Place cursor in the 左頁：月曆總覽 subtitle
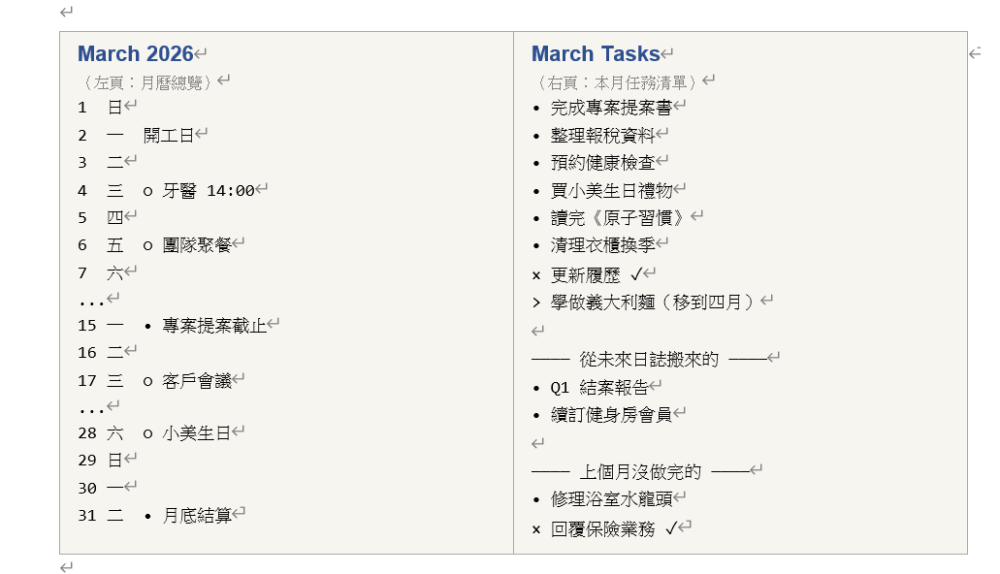This screenshot has width=1000, height=574. pyautogui.click(x=148, y=82)
